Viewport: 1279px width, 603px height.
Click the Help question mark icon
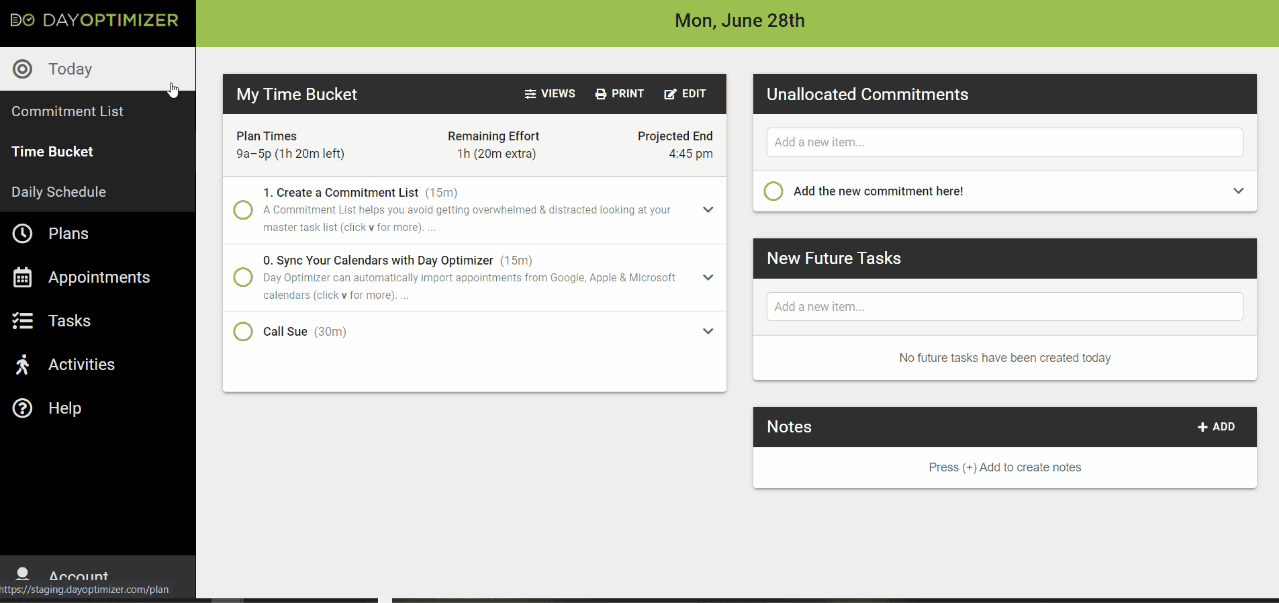(22, 408)
